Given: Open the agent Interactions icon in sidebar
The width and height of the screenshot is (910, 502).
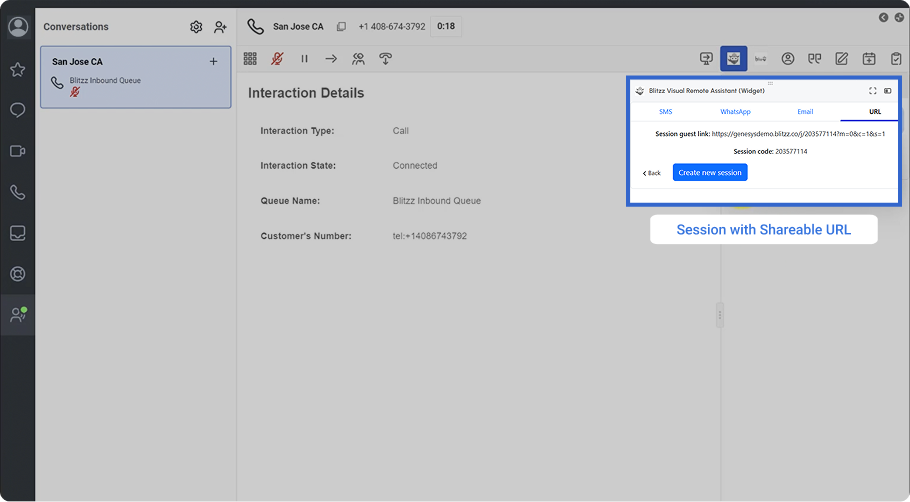Looking at the screenshot, I should pyautogui.click(x=18, y=315).
